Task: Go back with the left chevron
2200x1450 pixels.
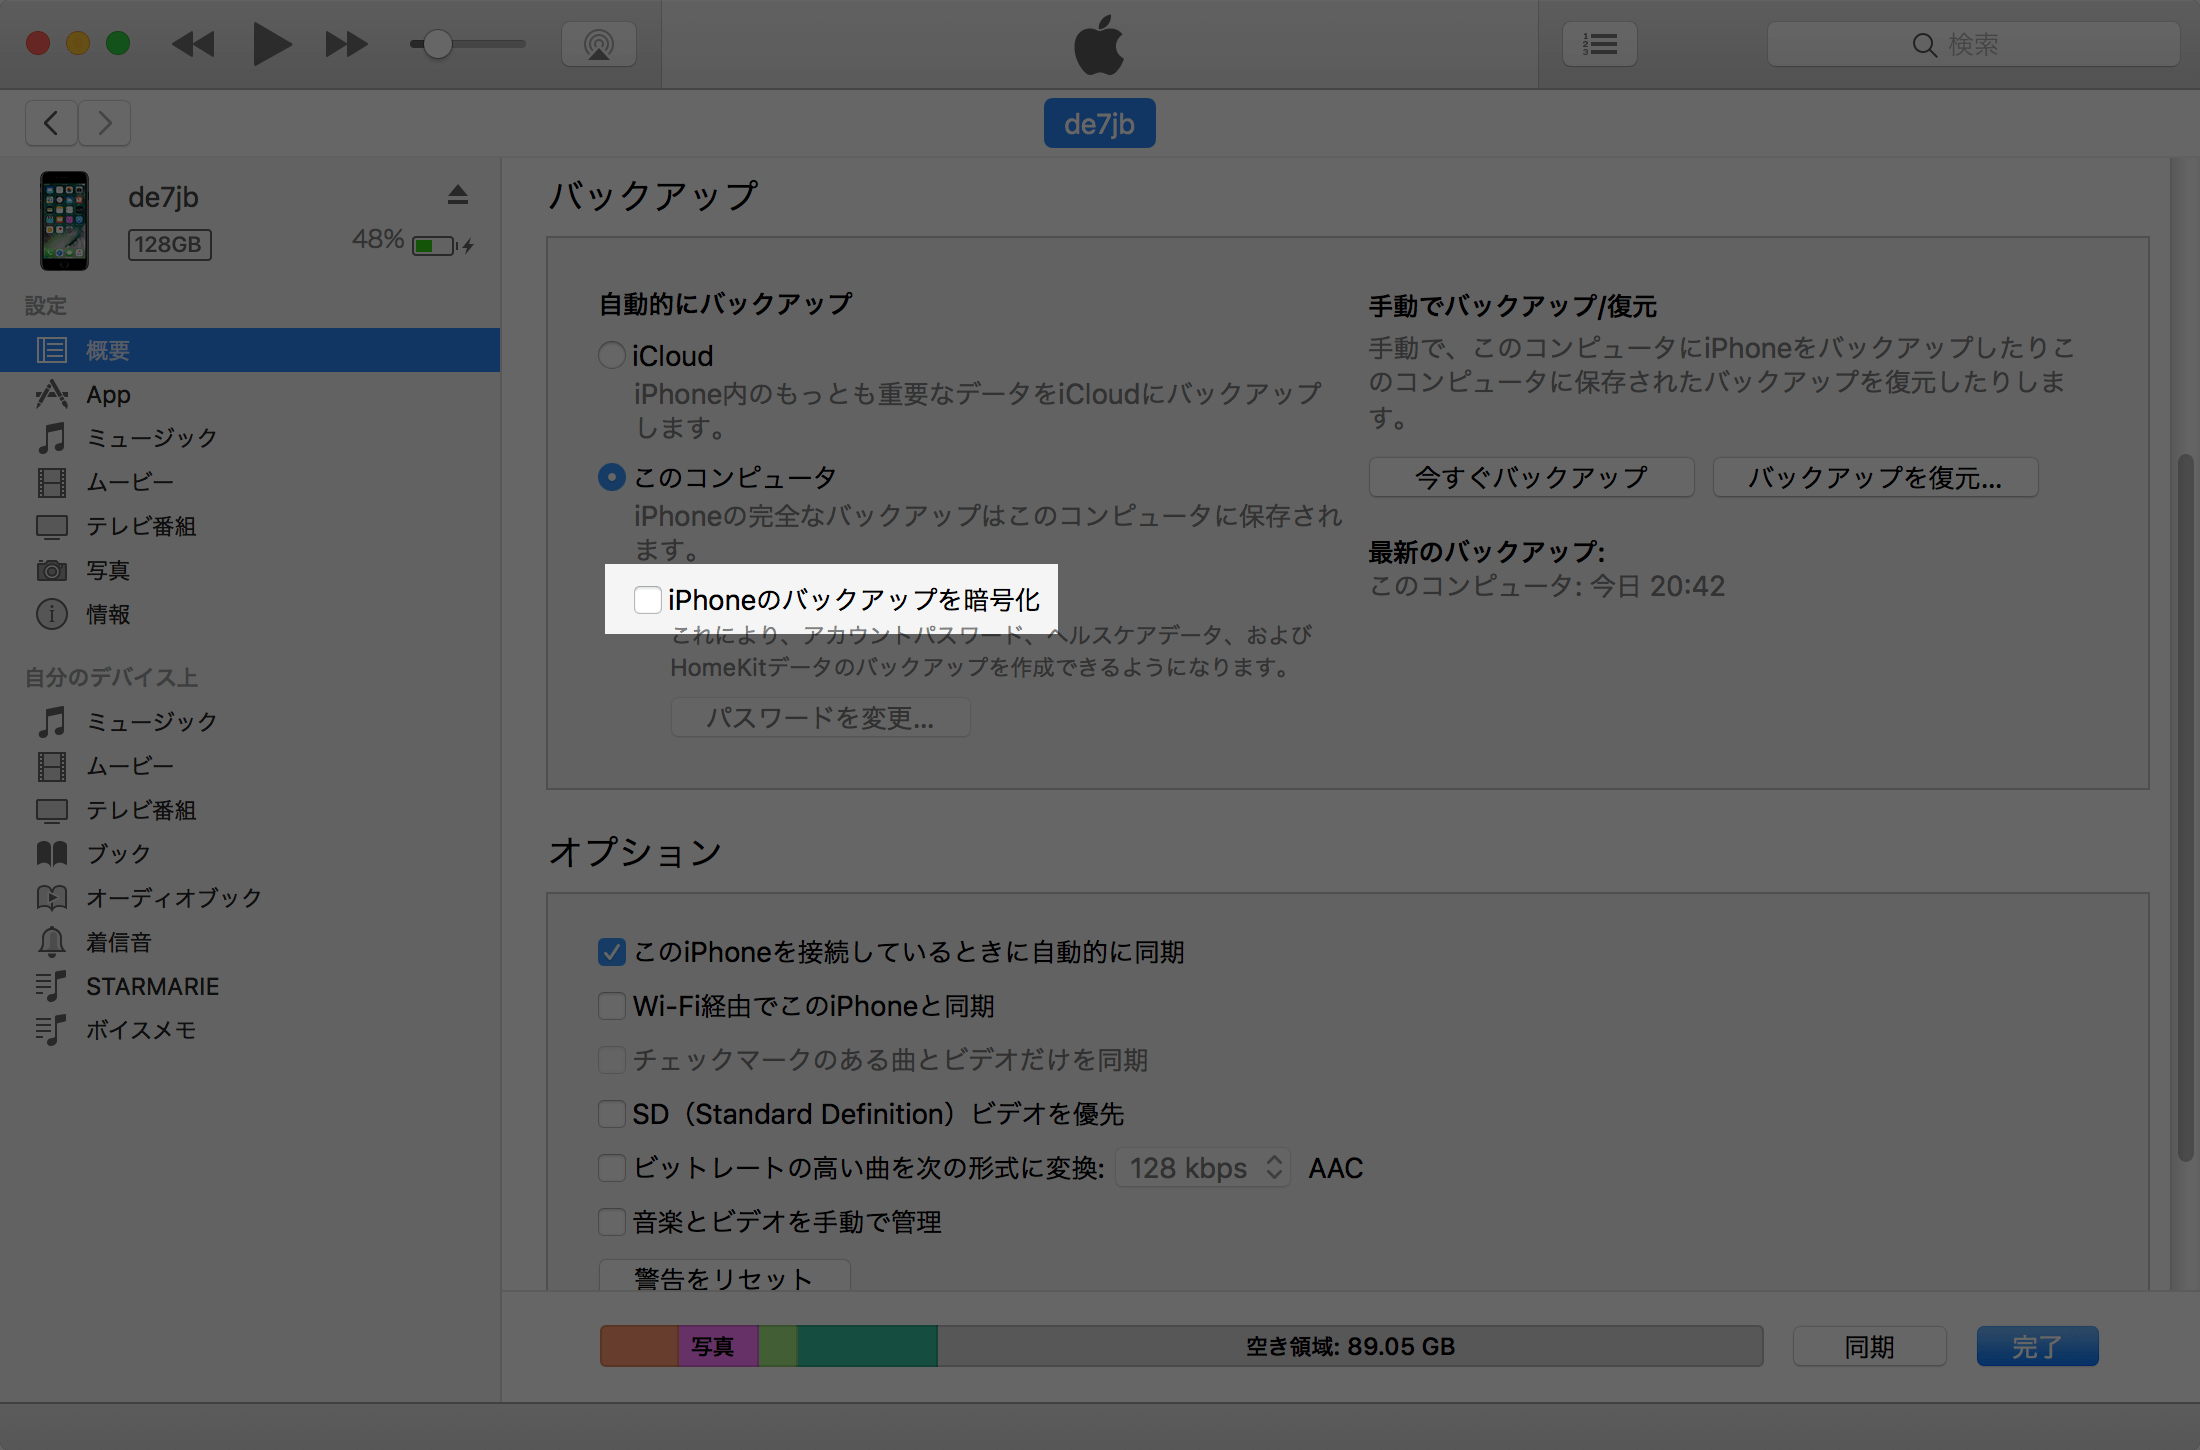Action: click(x=51, y=123)
